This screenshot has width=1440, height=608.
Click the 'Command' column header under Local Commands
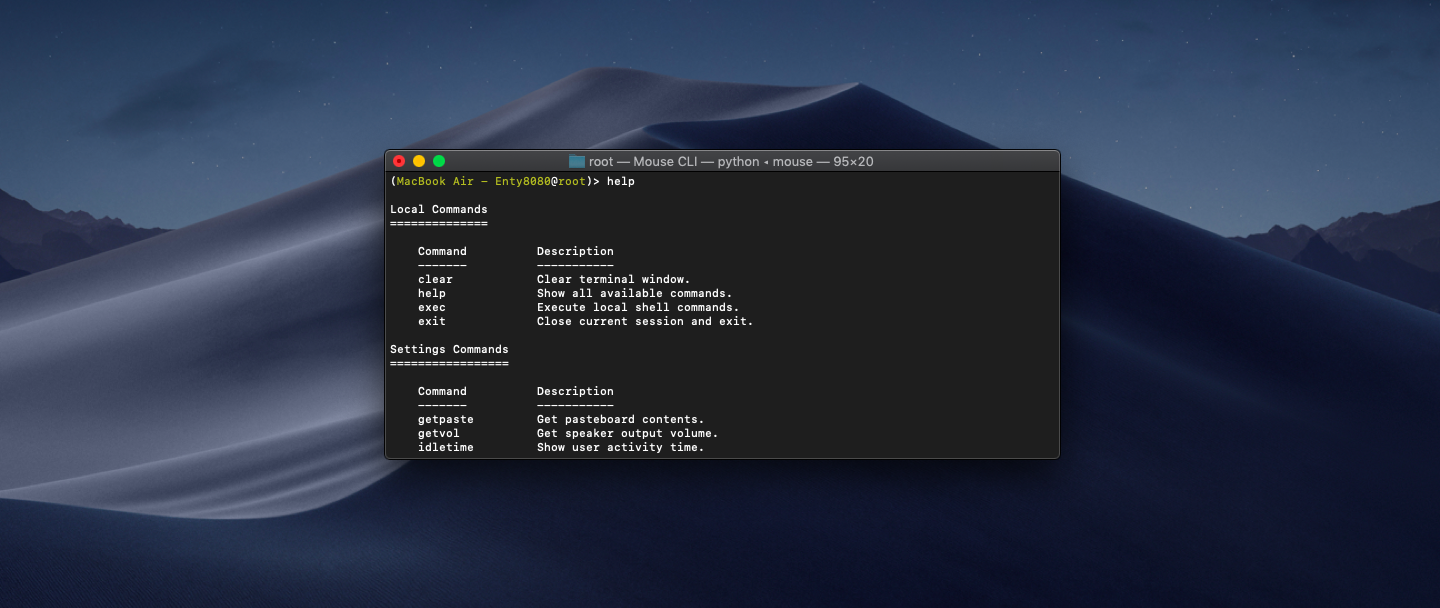(442, 251)
